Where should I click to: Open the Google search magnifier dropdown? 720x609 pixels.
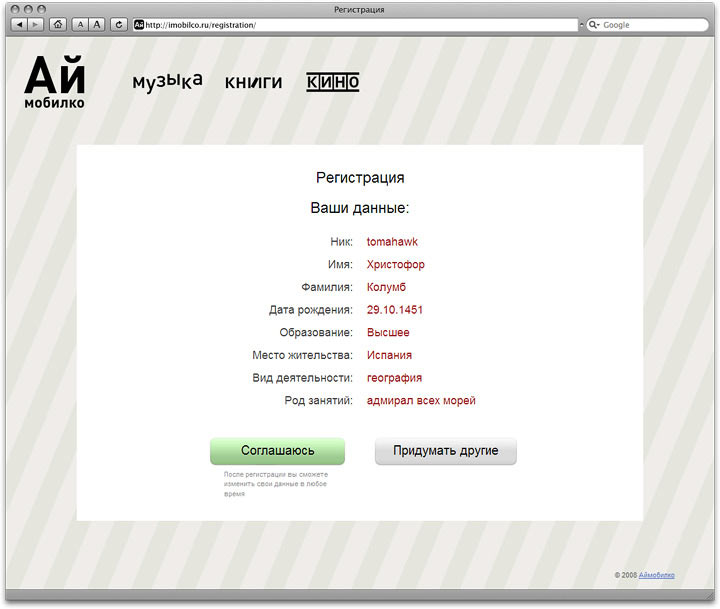594,24
